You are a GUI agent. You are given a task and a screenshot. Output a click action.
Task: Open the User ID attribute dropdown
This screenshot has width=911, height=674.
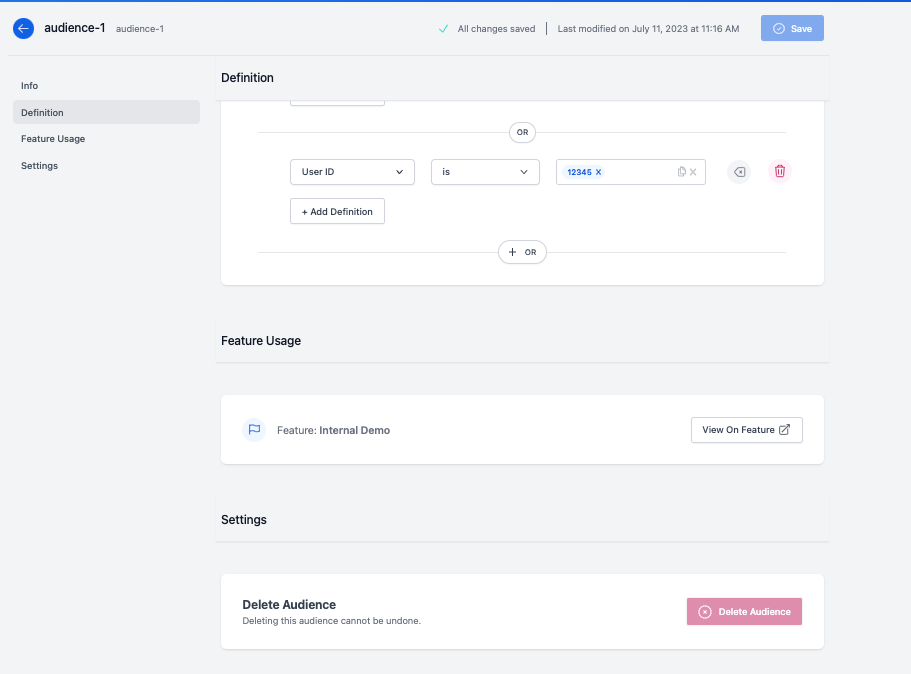tap(352, 171)
